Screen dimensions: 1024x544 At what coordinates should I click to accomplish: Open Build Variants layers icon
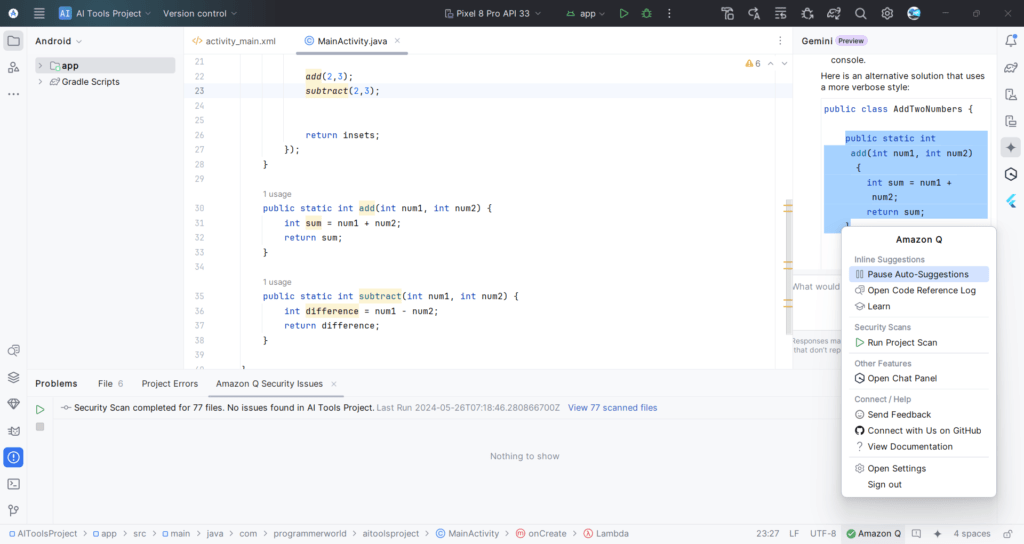(13, 377)
